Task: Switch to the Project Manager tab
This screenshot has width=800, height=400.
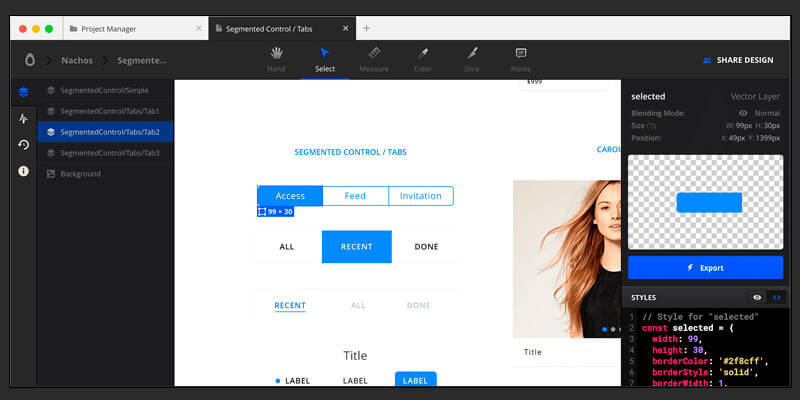Action: (x=122, y=28)
